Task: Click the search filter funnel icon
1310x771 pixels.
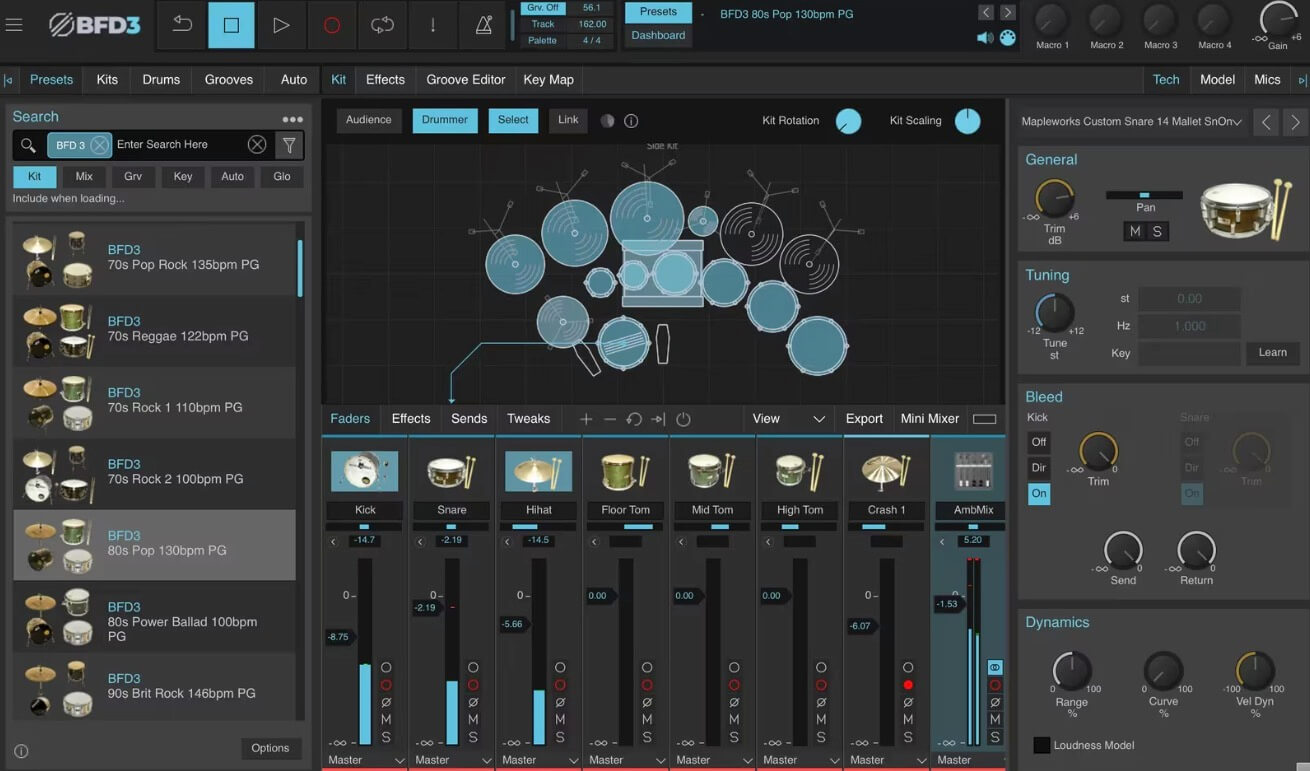Action: [289, 146]
